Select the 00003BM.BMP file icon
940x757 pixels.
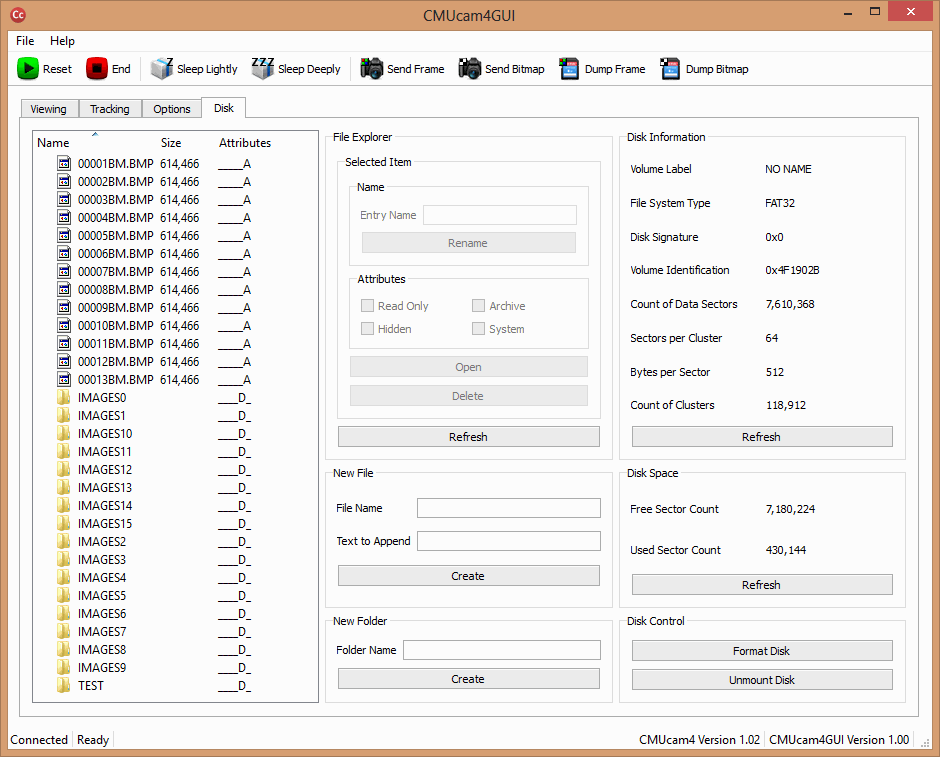(x=64, y=199)
